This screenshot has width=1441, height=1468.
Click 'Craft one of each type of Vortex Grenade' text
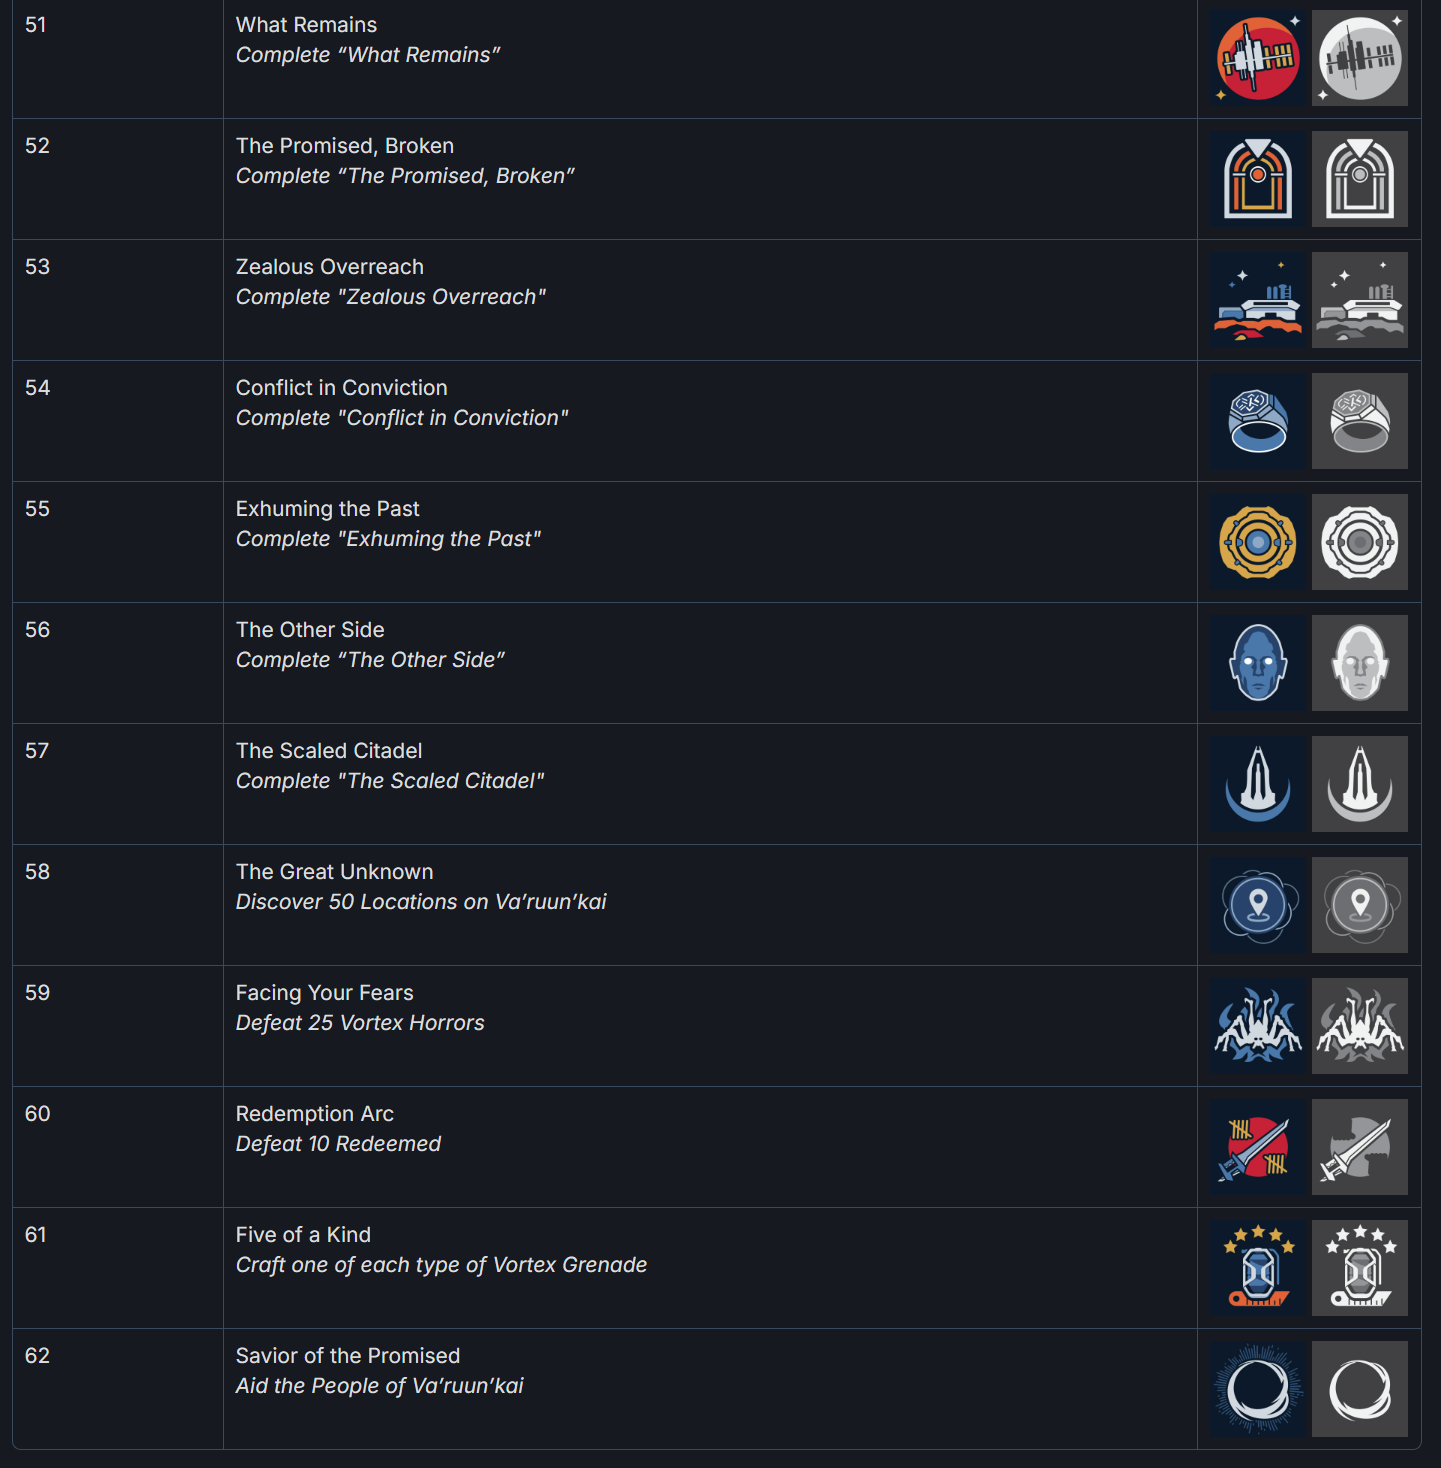441,1265
